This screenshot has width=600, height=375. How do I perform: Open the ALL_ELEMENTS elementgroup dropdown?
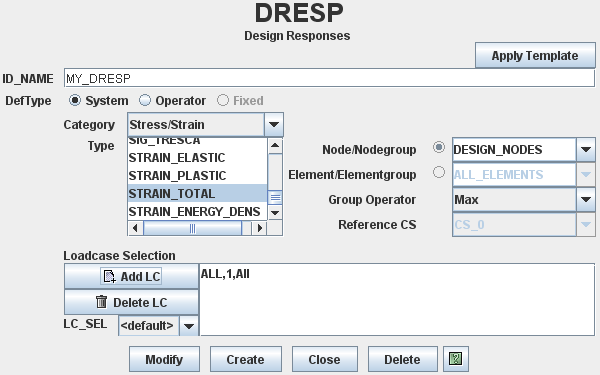(586, 174)
